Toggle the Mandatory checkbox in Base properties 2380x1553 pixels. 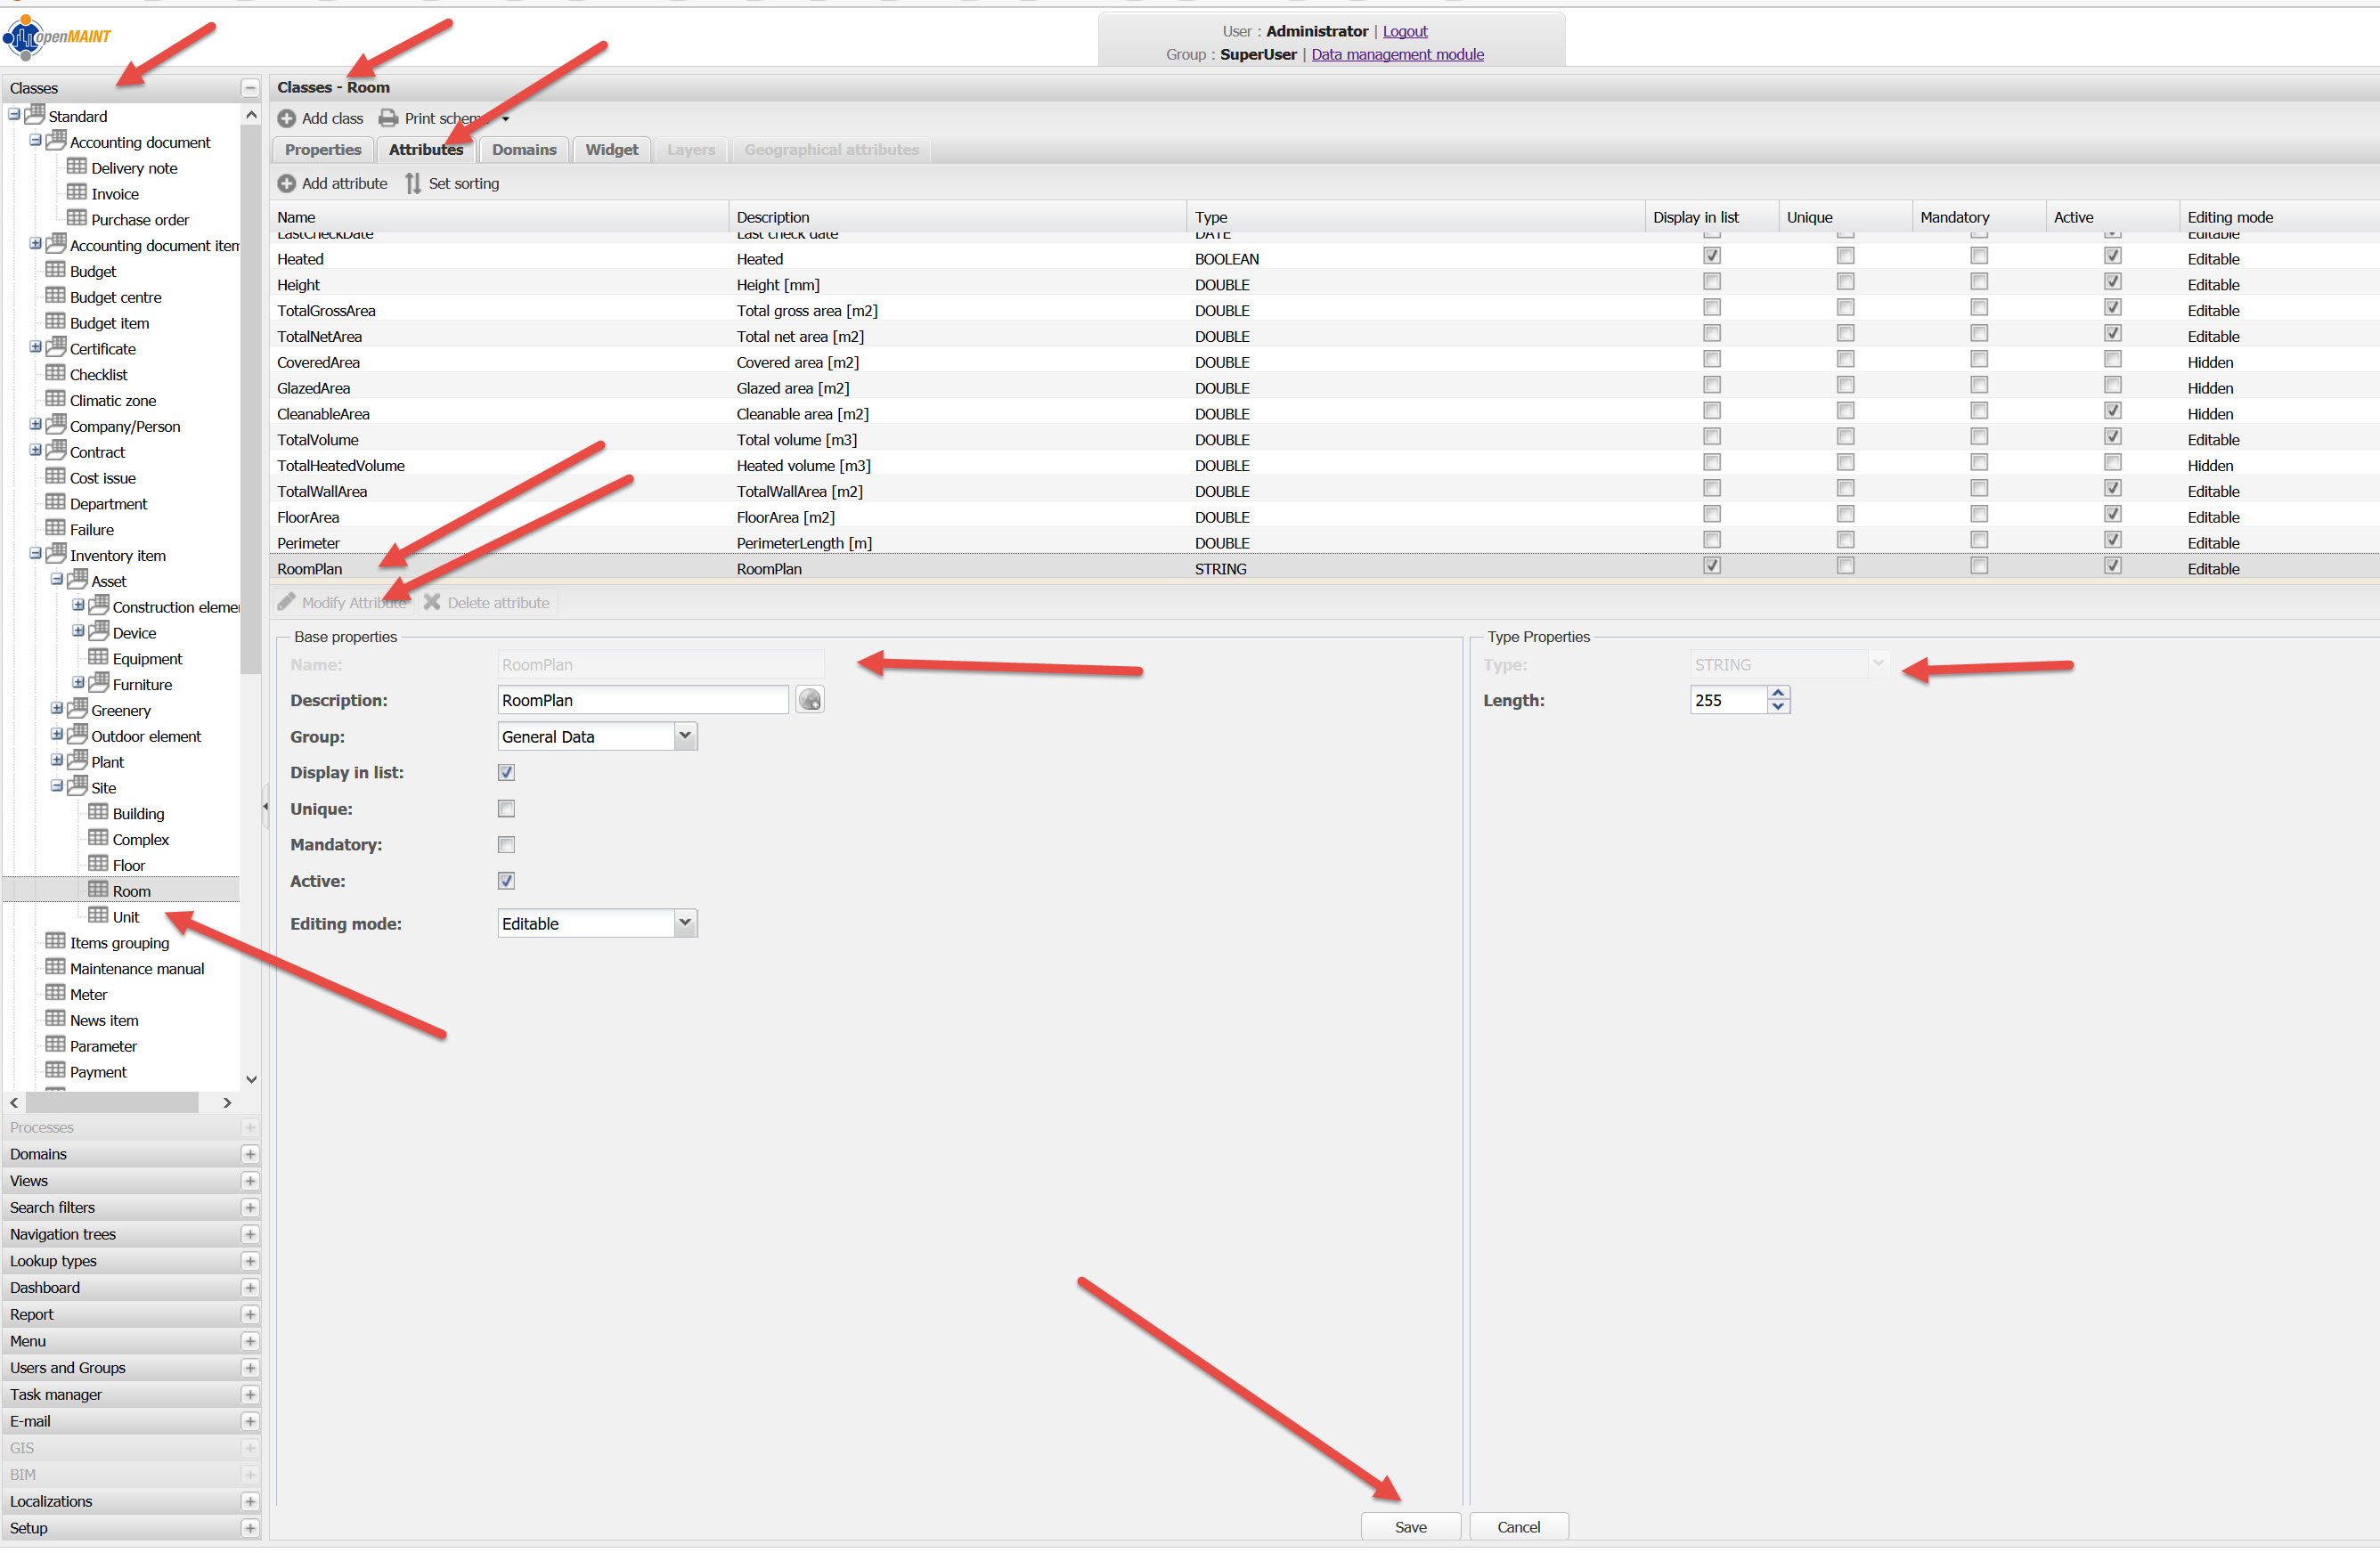point(507,847)
